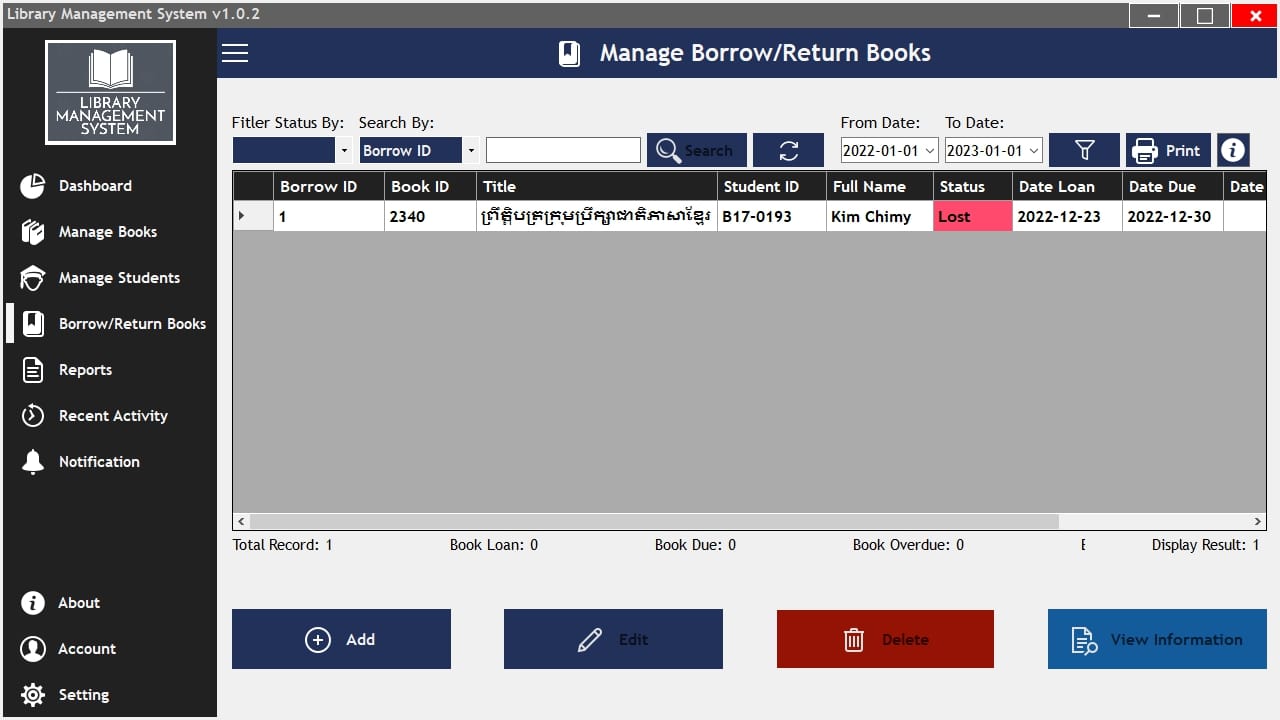
Task: Click the Student ID column header
Action: [772, 186]
